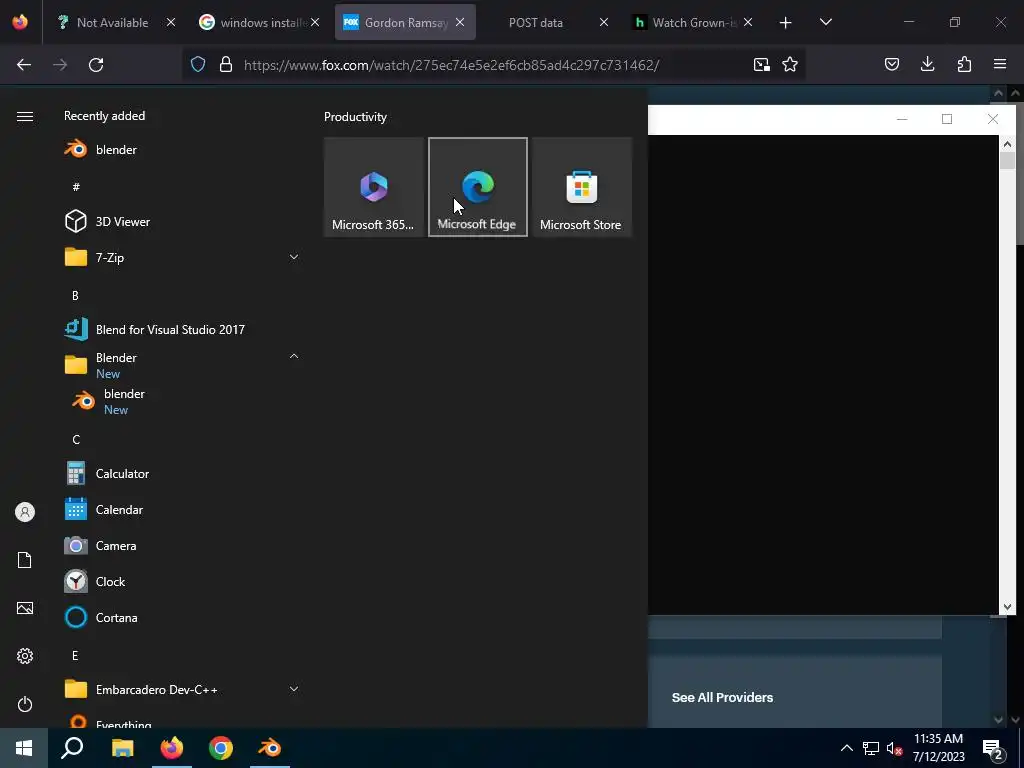The image size is (1024, 768).
Task: Open Pictures from Start sidebar
Action: click(x=25, y=609)
